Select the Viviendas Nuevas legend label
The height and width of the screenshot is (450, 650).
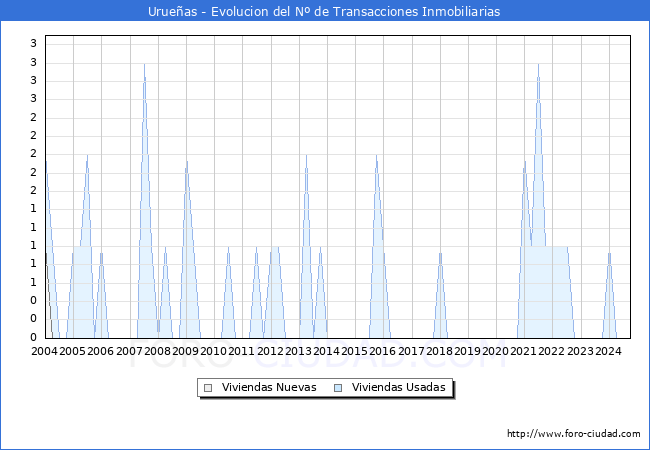269,387
